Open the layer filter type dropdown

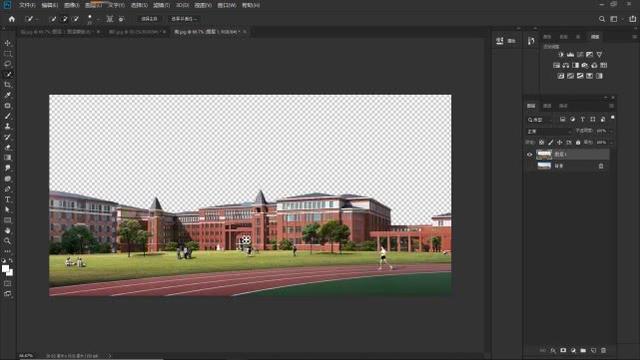pyautogui.click(x=540, y=120)
